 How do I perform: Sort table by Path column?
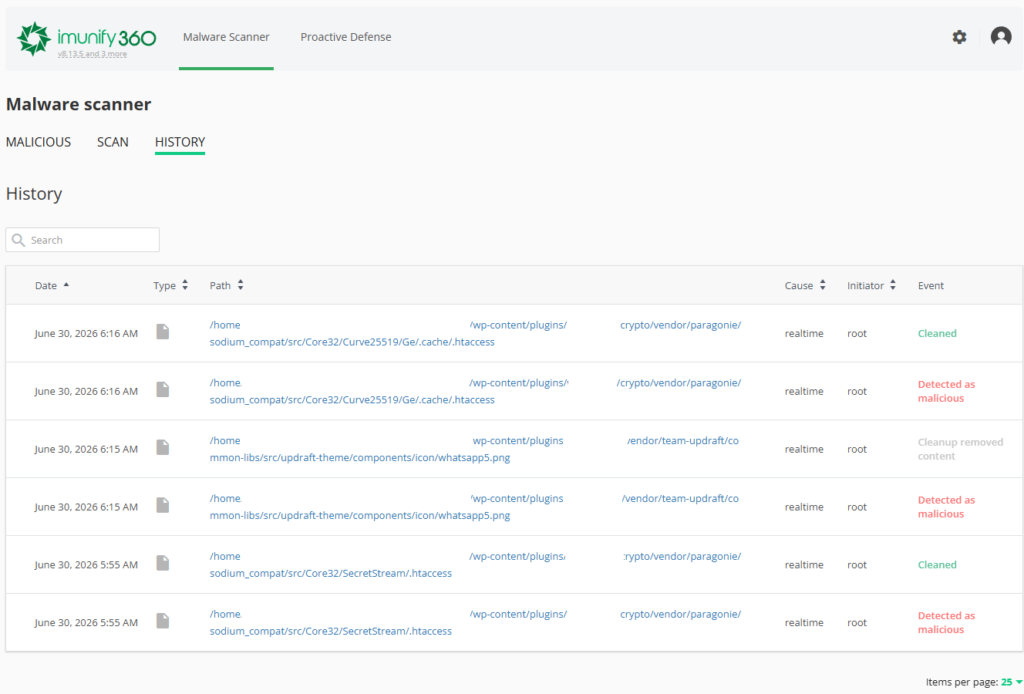tap(227, 285)
